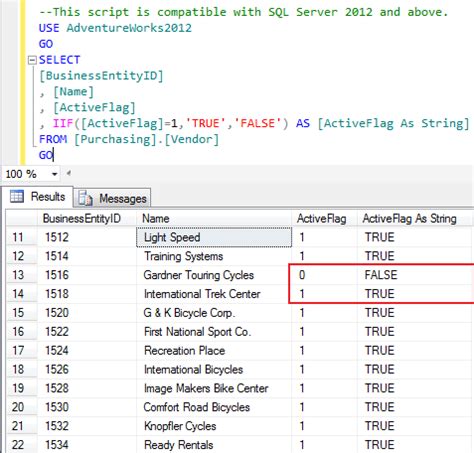Select the ActiveFlag column header
The width and height of the screenshot is (474, 453).
pos(324,219)
